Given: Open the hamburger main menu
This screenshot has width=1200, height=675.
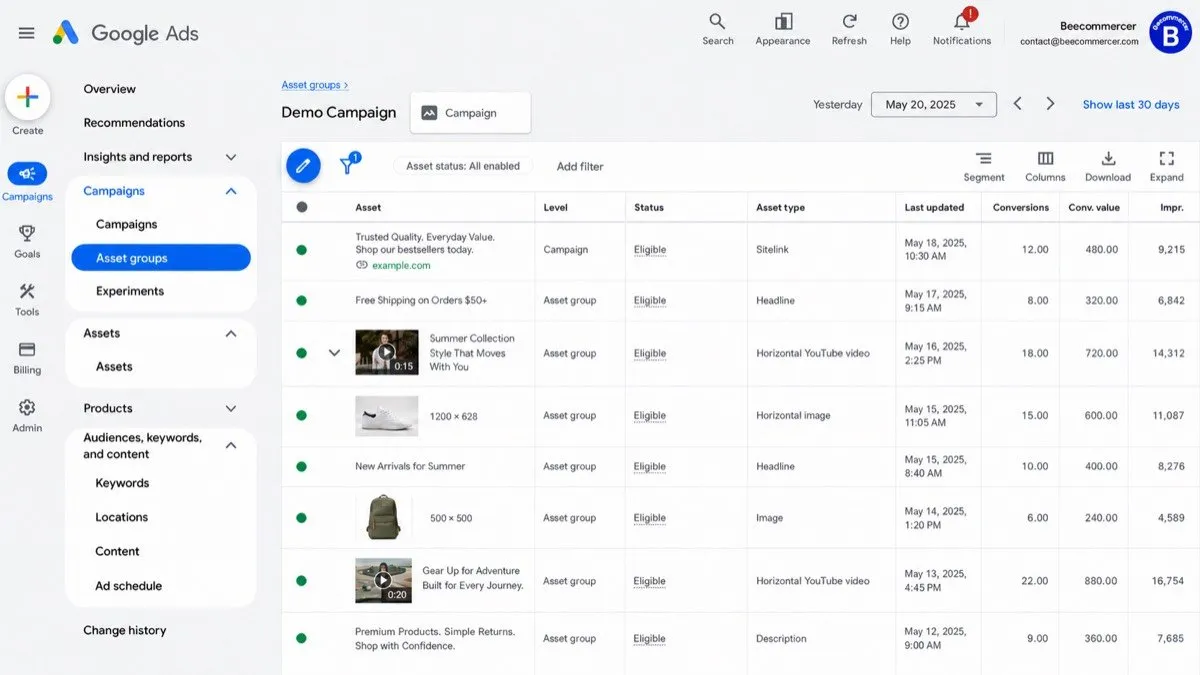Looking at the screenshot, I should [27, 33].
